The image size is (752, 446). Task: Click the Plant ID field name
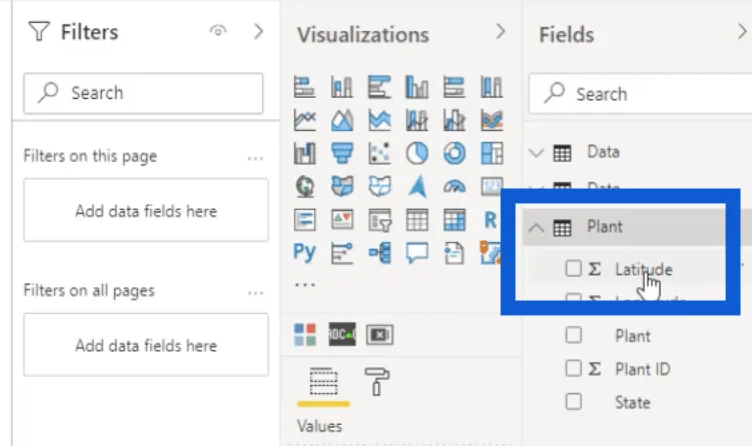pyautogui.click(x=642, y=369)
